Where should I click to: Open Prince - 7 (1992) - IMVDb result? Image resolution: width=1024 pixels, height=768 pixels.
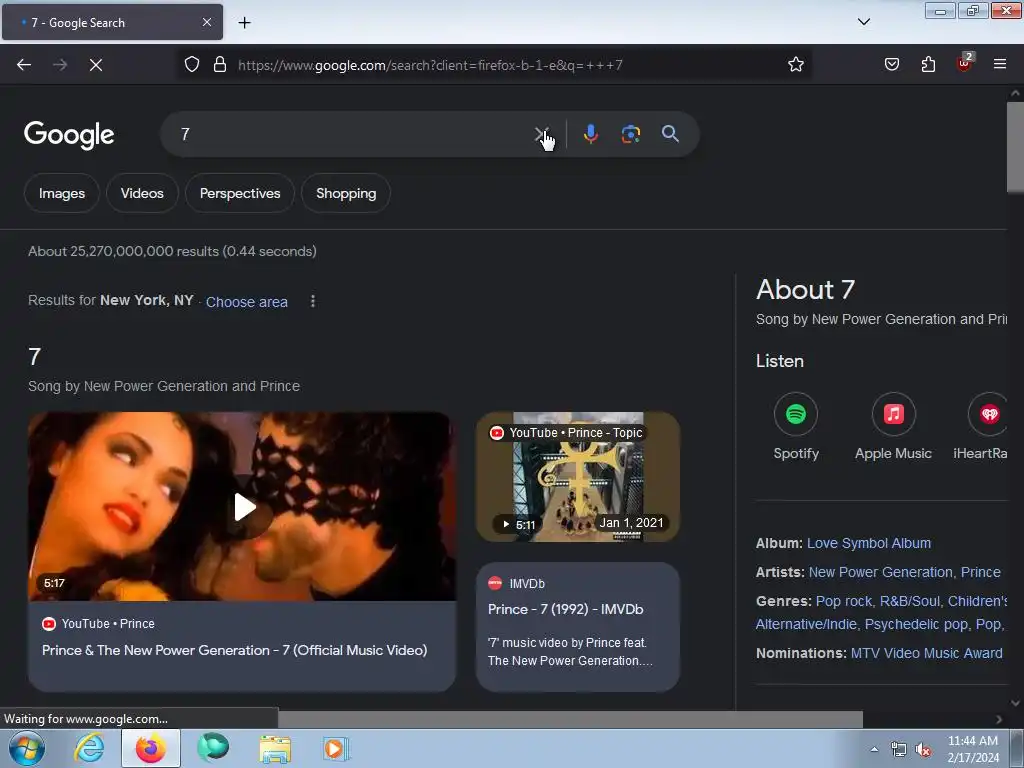[566, 609]
